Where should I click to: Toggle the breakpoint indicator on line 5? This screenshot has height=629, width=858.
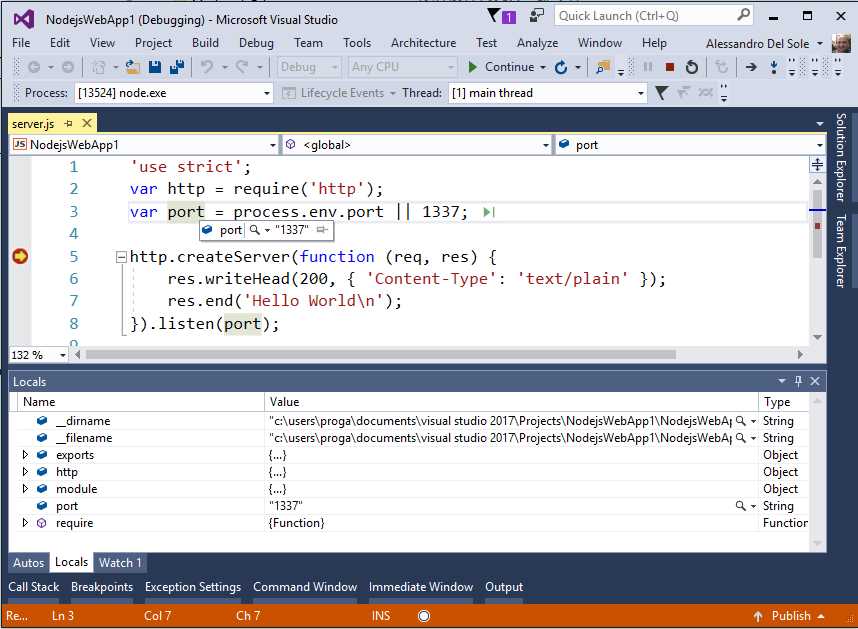20,256
